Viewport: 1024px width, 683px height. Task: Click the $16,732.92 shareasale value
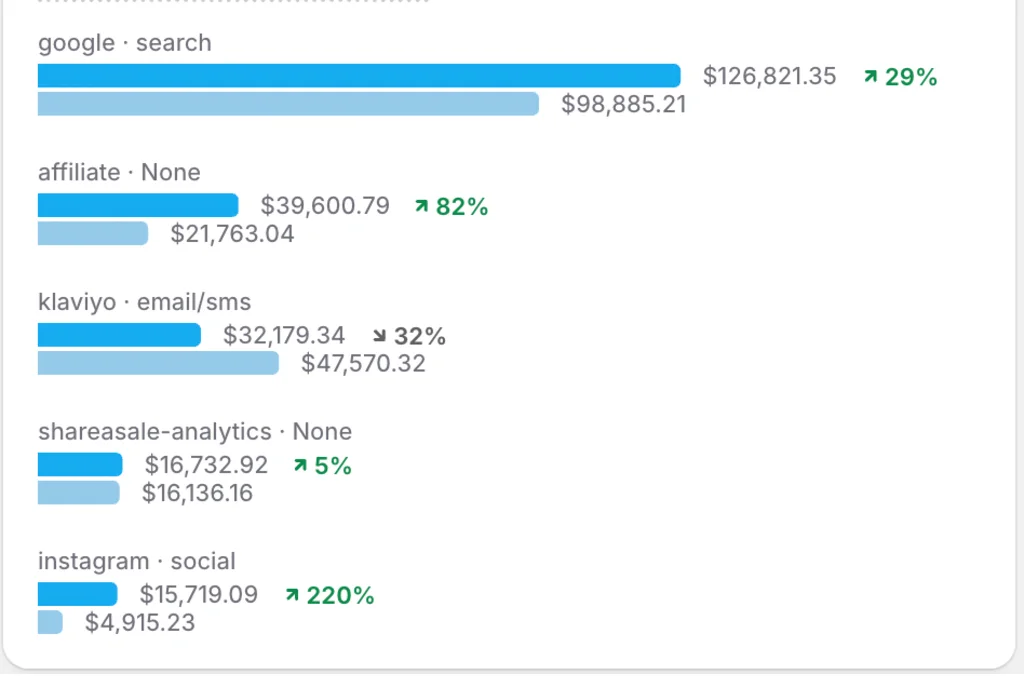click(x=206, y=465)
